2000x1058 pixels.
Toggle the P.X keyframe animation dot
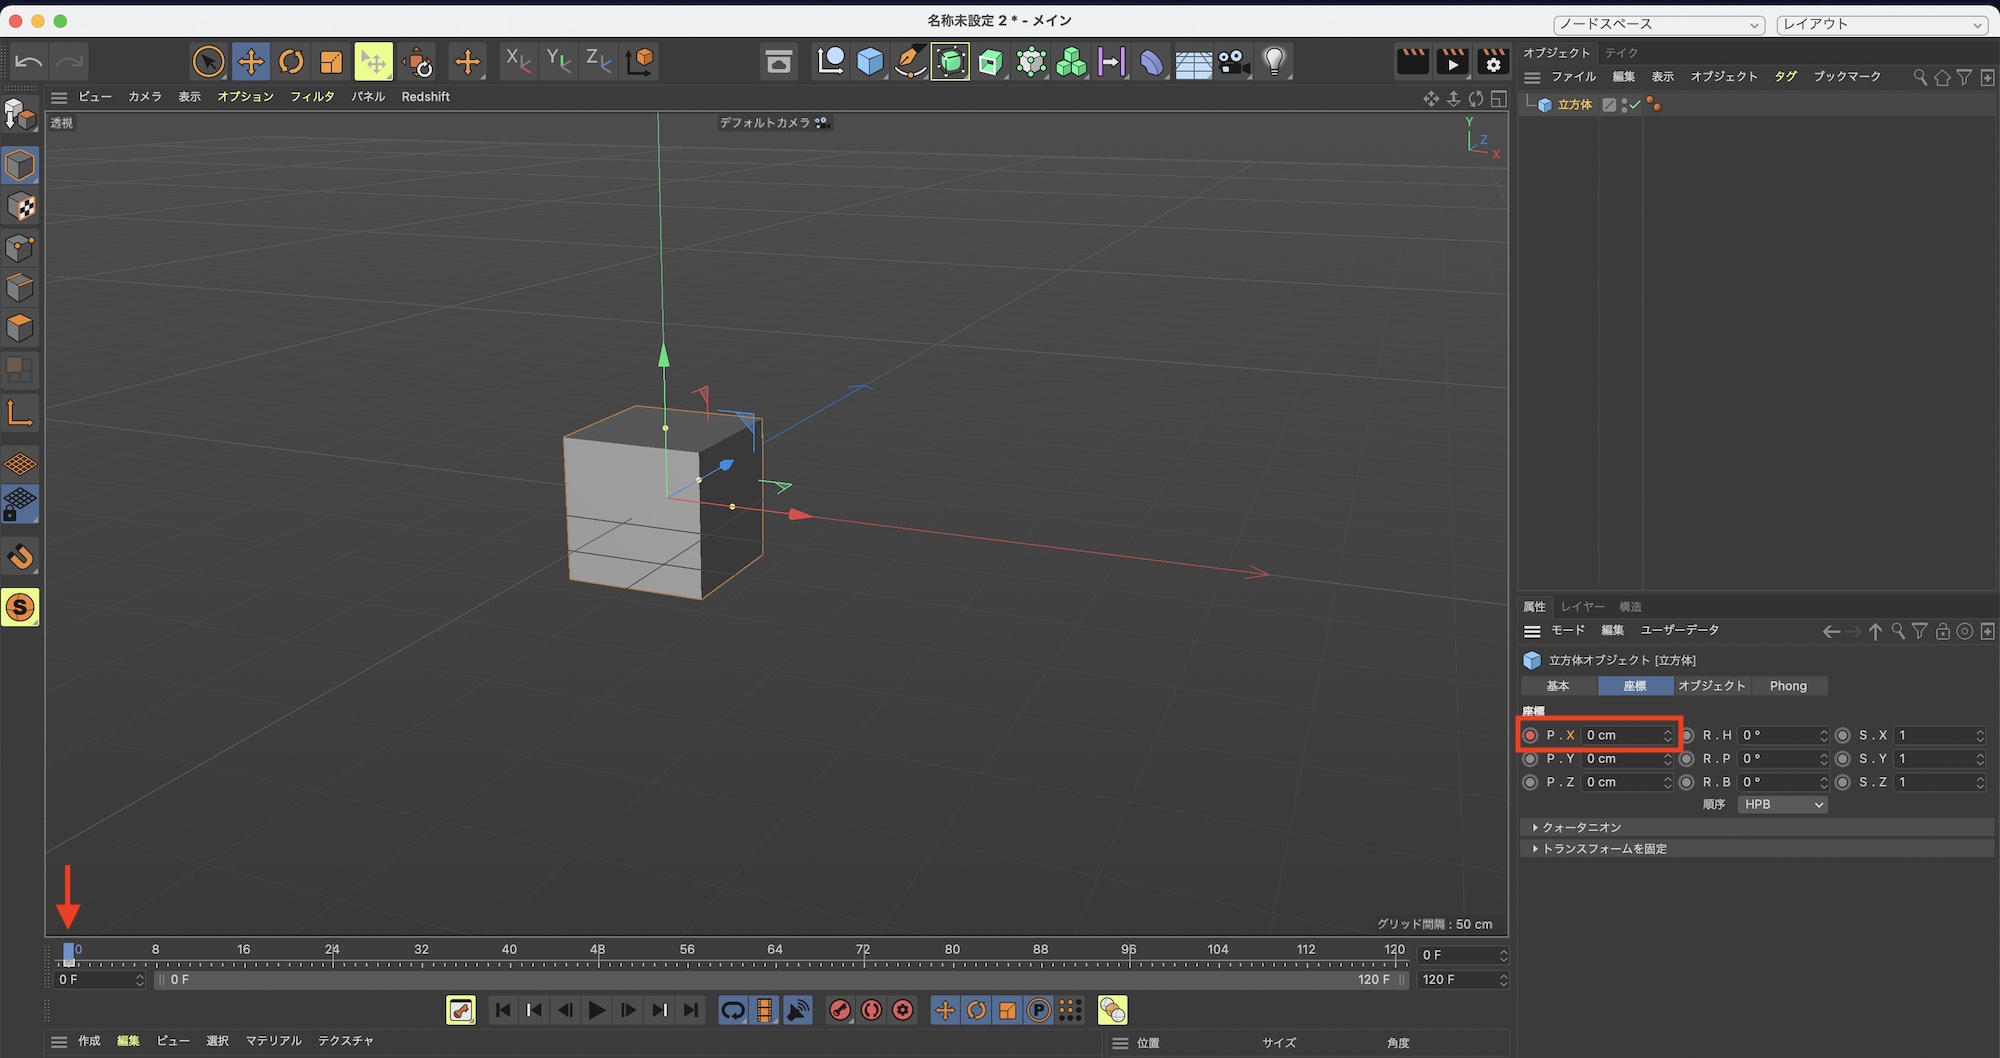pos(1530,735)
